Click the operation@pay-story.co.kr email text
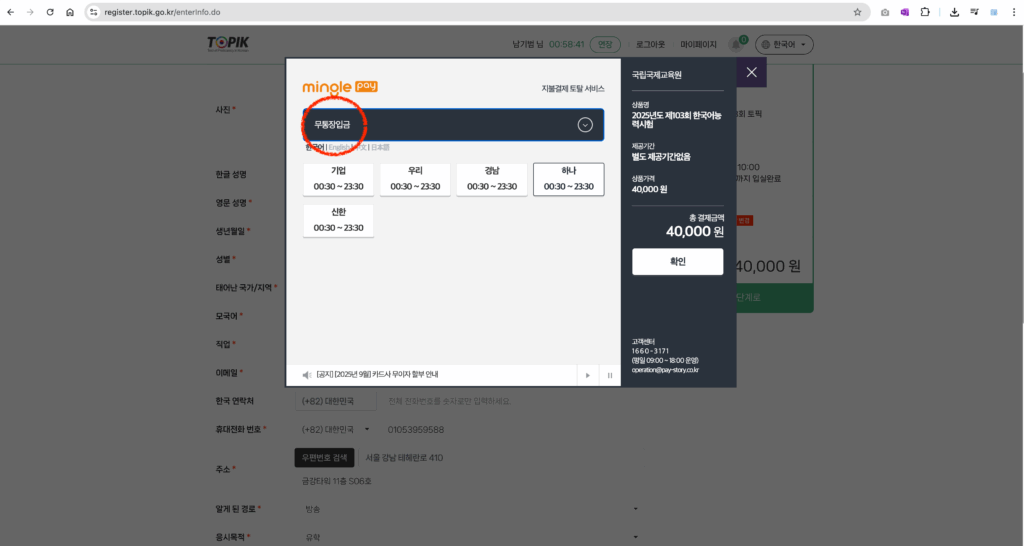Screen dimensions: 1024x546 [x=665, y=370]
